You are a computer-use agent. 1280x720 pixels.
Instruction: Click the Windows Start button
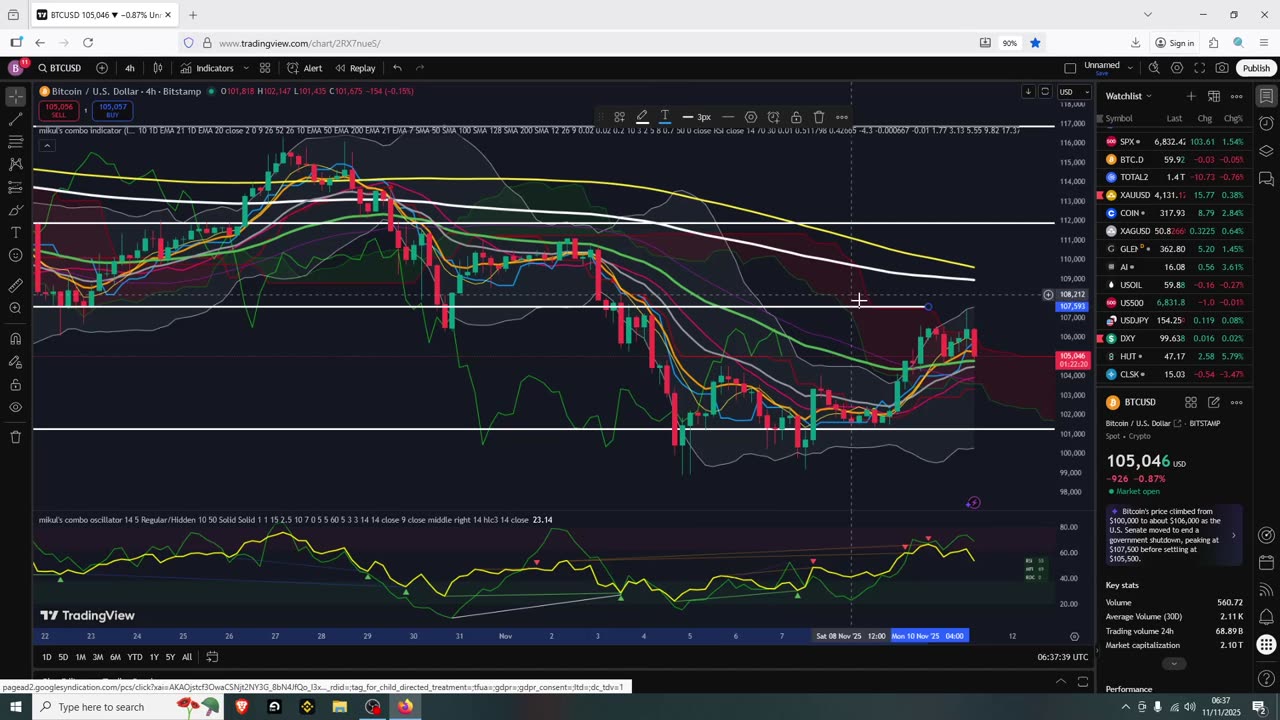tap(15, 707)
